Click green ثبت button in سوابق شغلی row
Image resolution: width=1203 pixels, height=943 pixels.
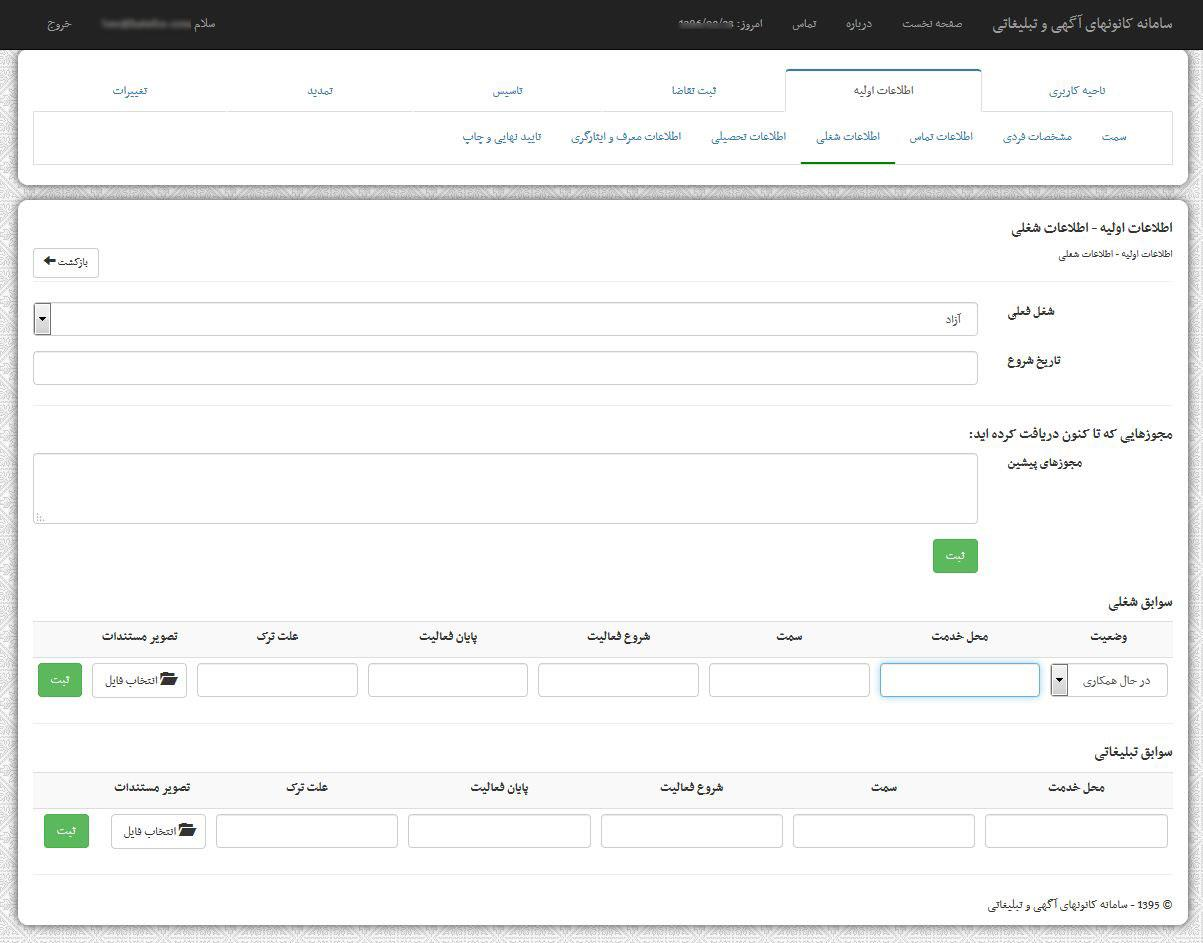[60, 680]
